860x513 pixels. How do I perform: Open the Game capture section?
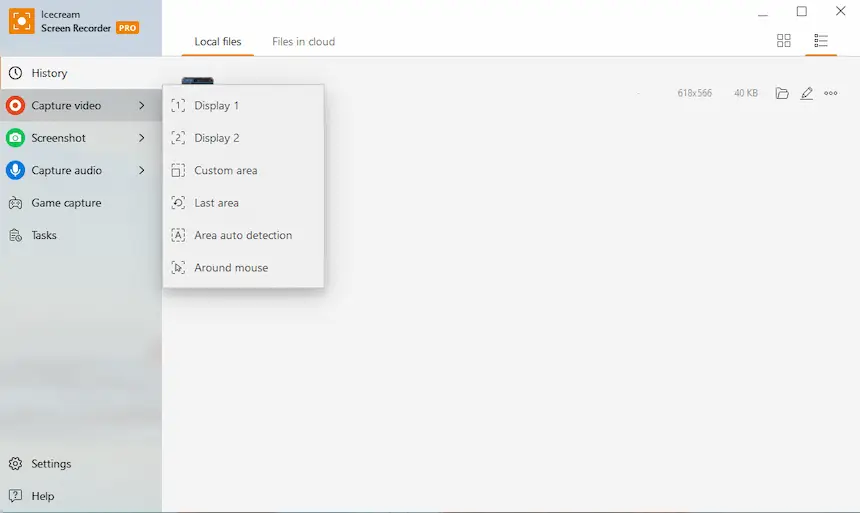pyautogui.click(x=81, y=203)
